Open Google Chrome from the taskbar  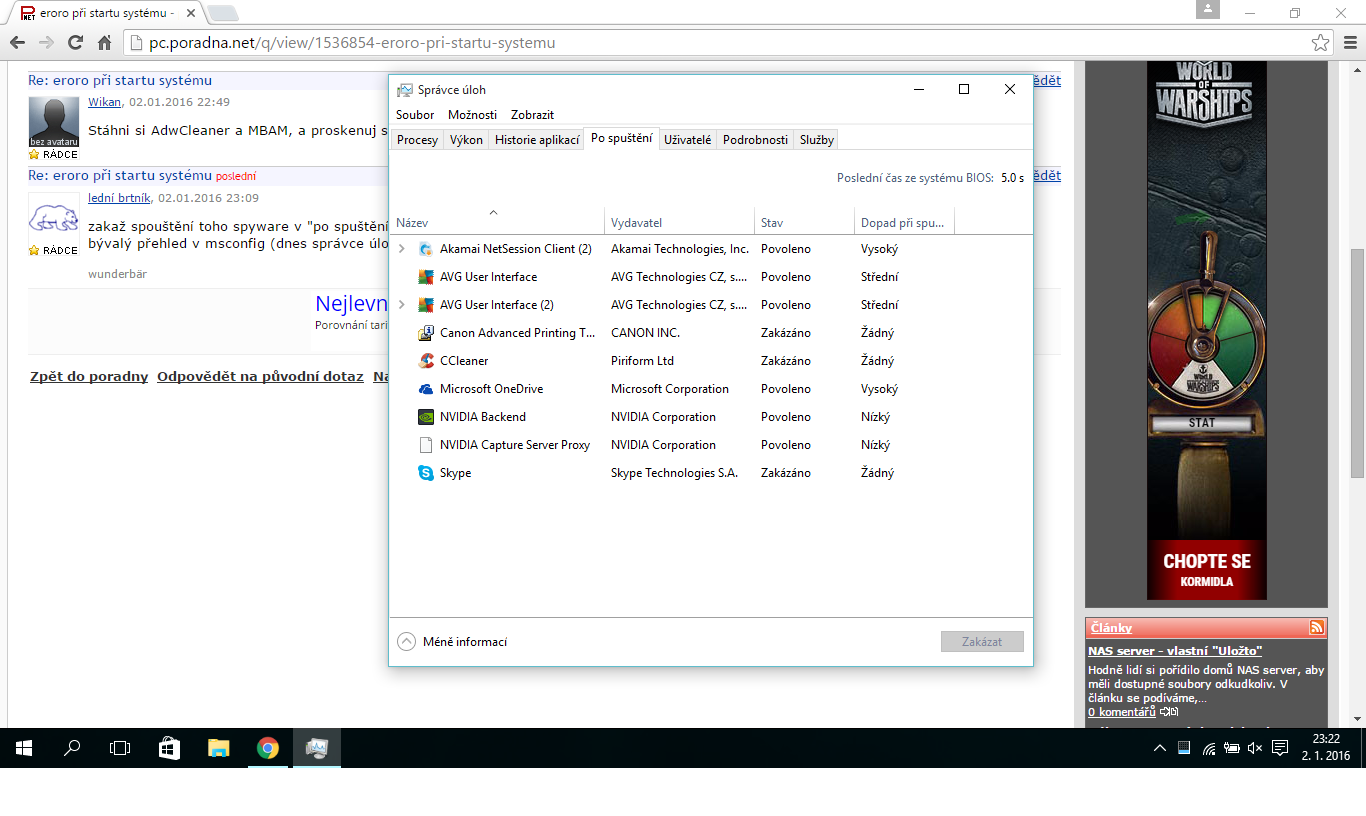click(267, 748)
